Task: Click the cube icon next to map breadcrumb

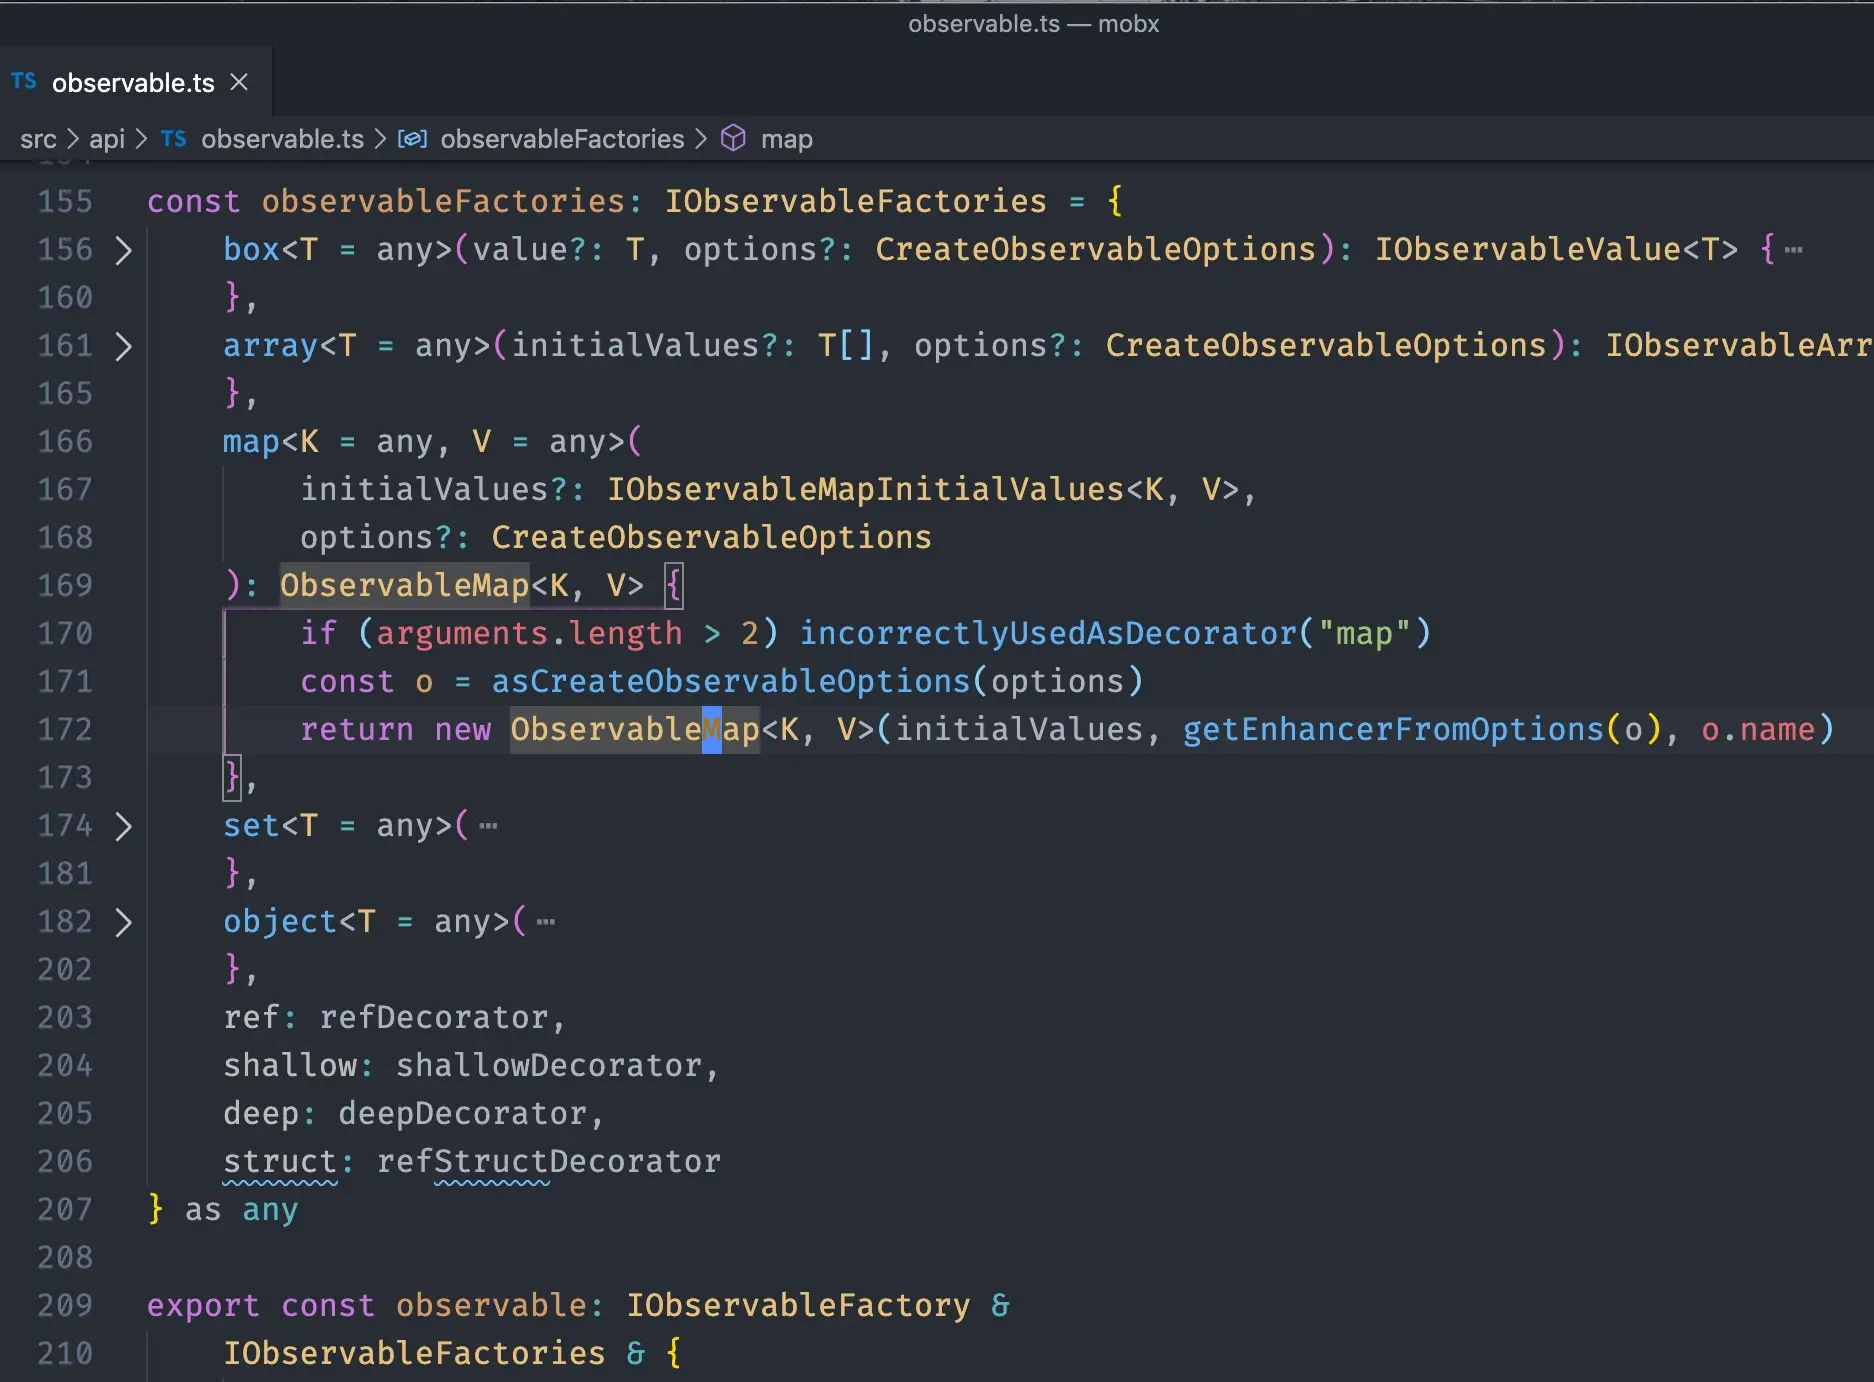Action: (x=733, y=139)
